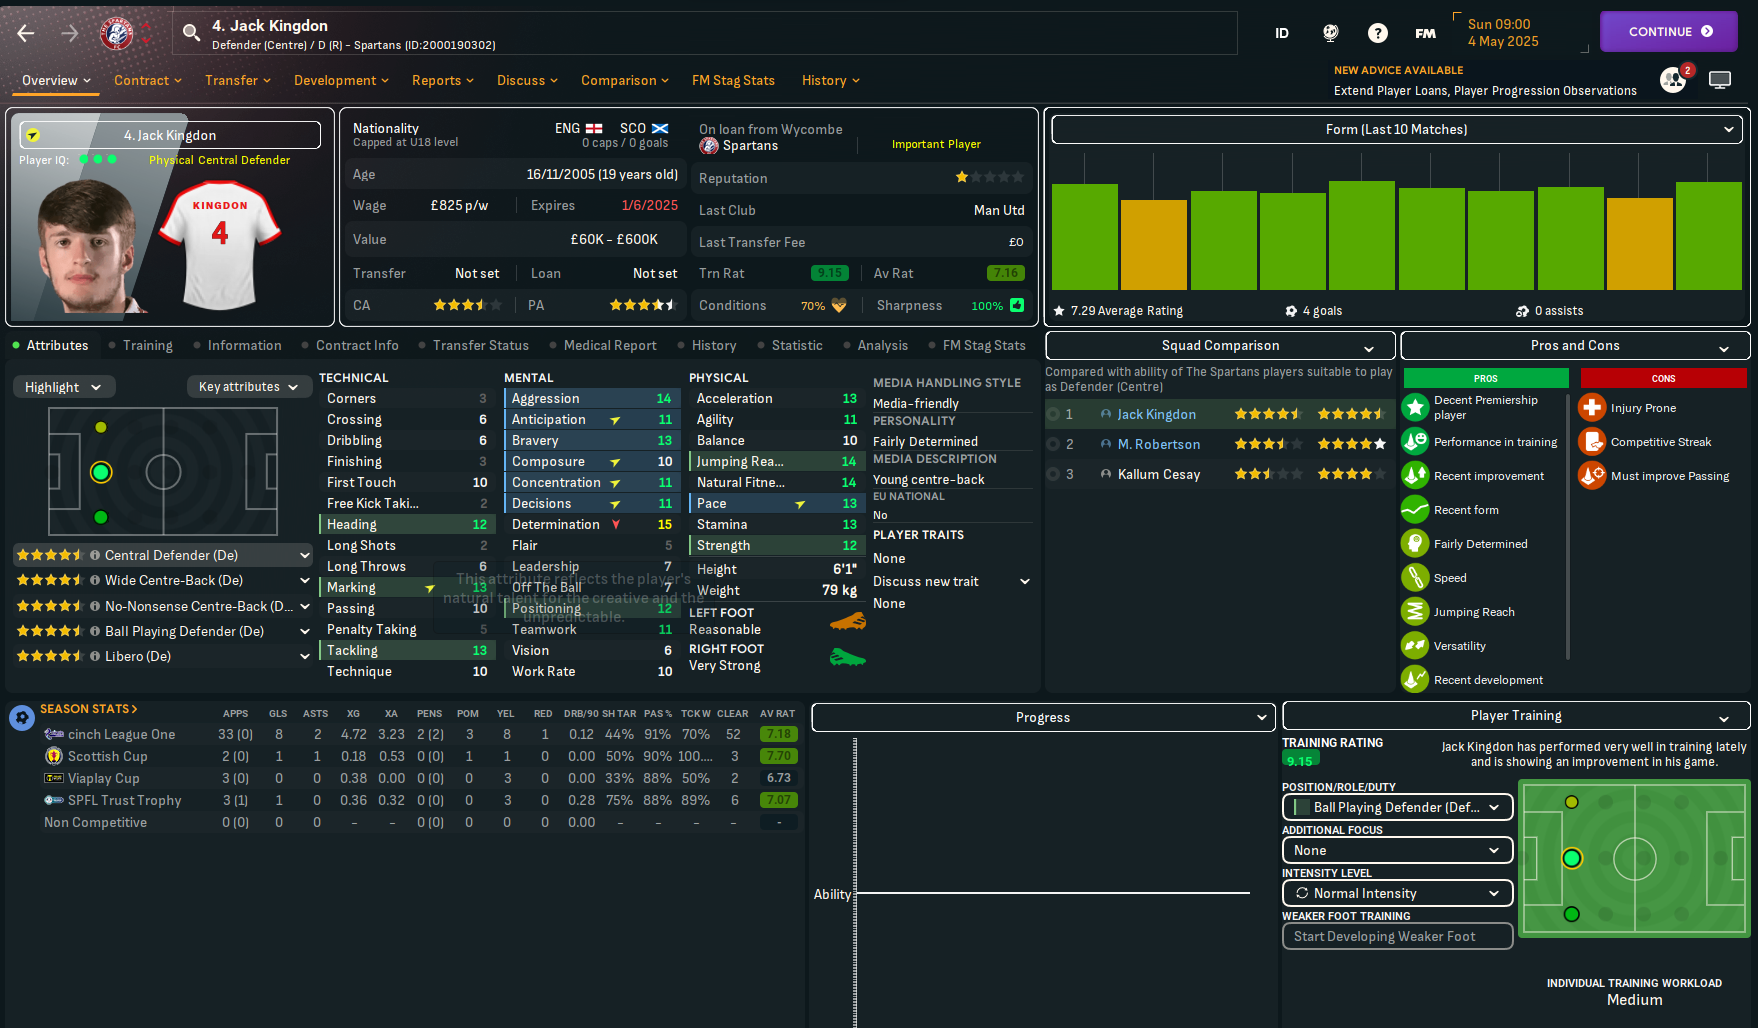Open the FM menu icon
Screen dimensions: 1758x1028
pos(1425,33)
